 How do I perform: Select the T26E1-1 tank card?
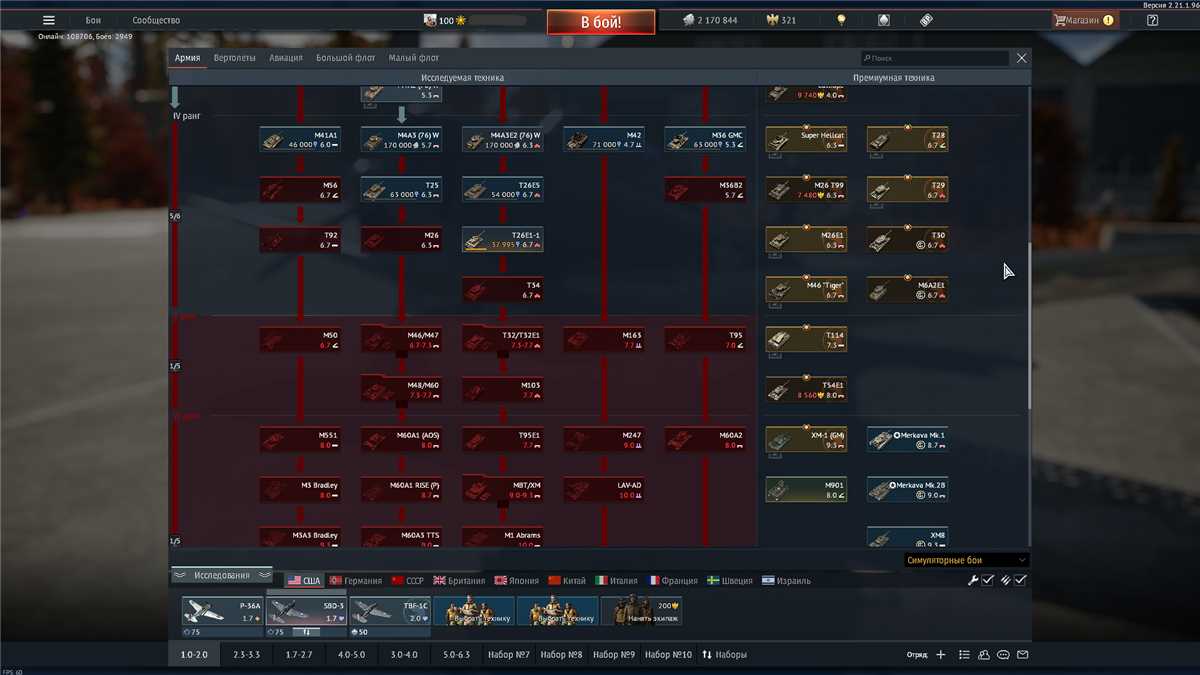(503, 239)
